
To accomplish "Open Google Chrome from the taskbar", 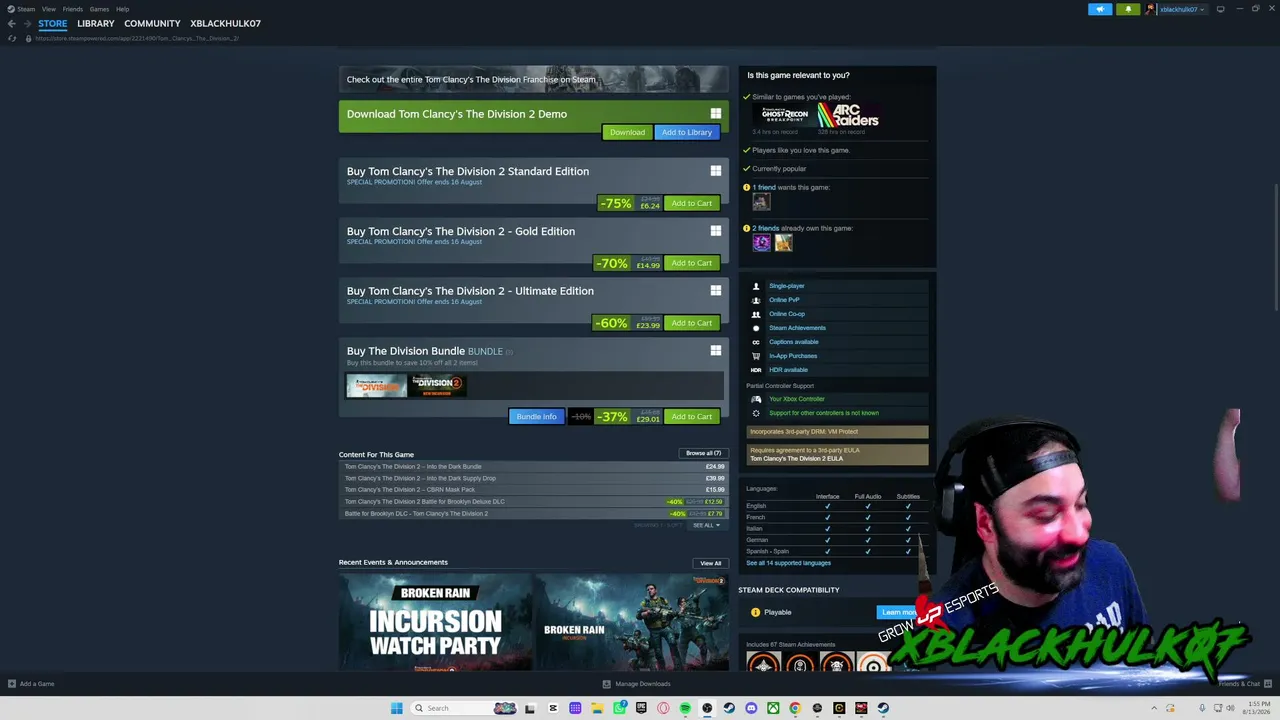I will coord(795,708).
